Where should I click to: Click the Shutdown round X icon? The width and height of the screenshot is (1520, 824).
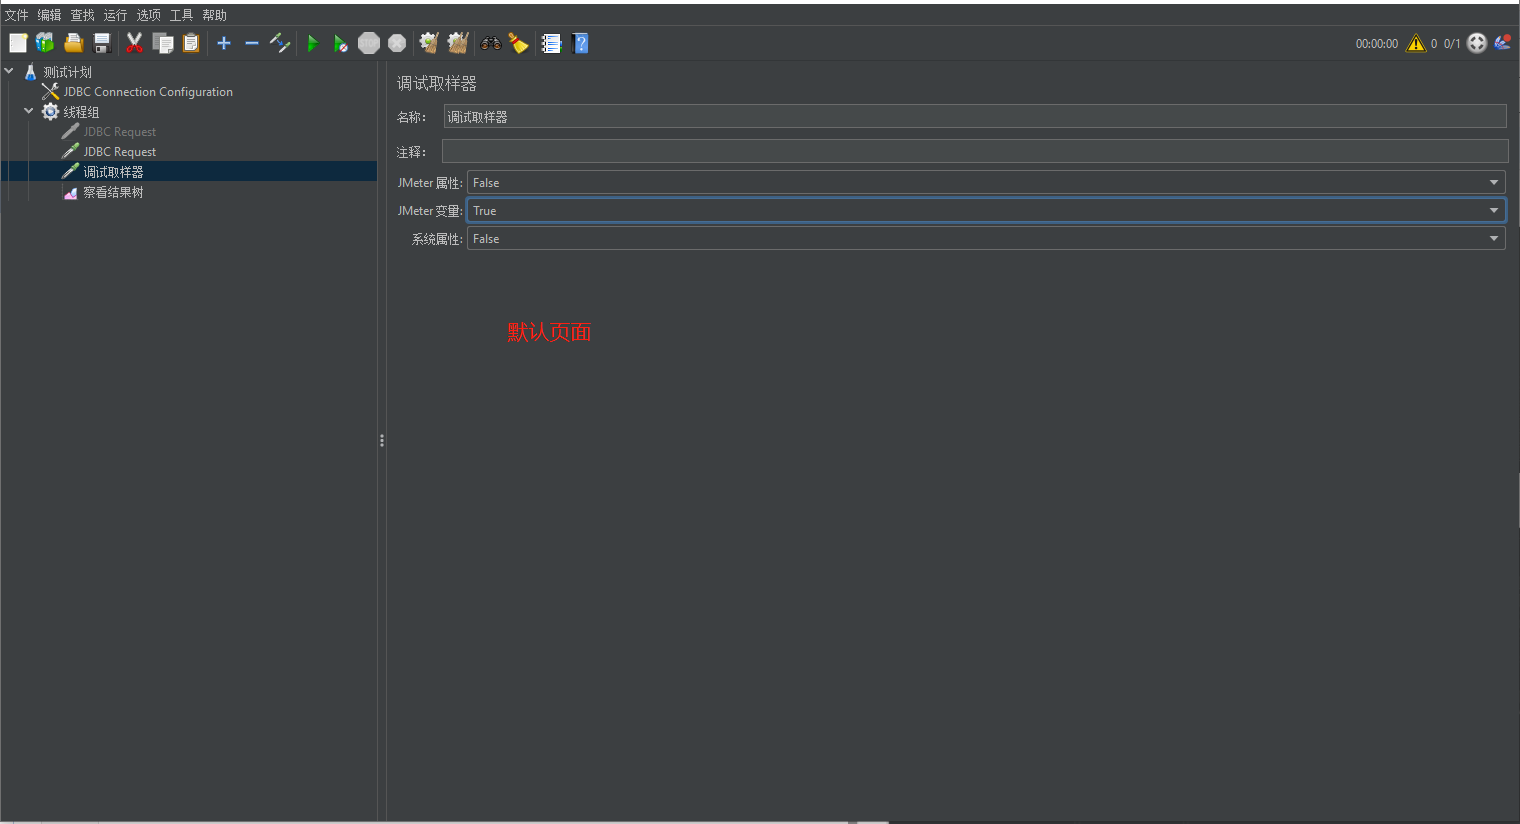397,43
